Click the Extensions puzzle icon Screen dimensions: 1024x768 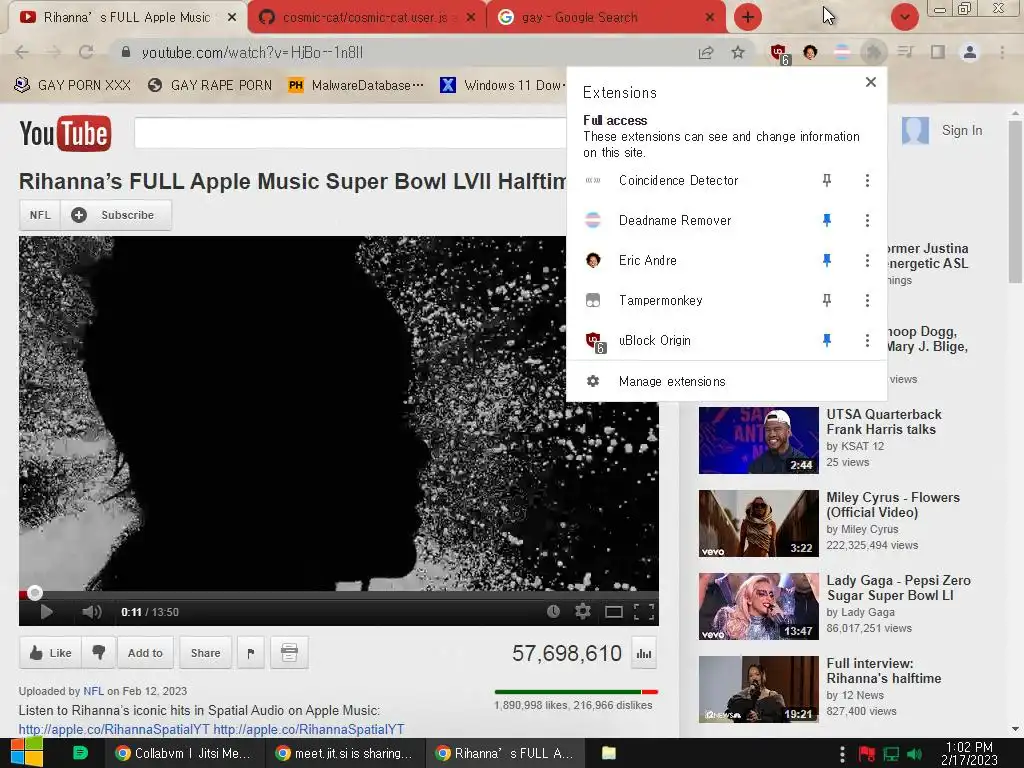pos(873,52)
